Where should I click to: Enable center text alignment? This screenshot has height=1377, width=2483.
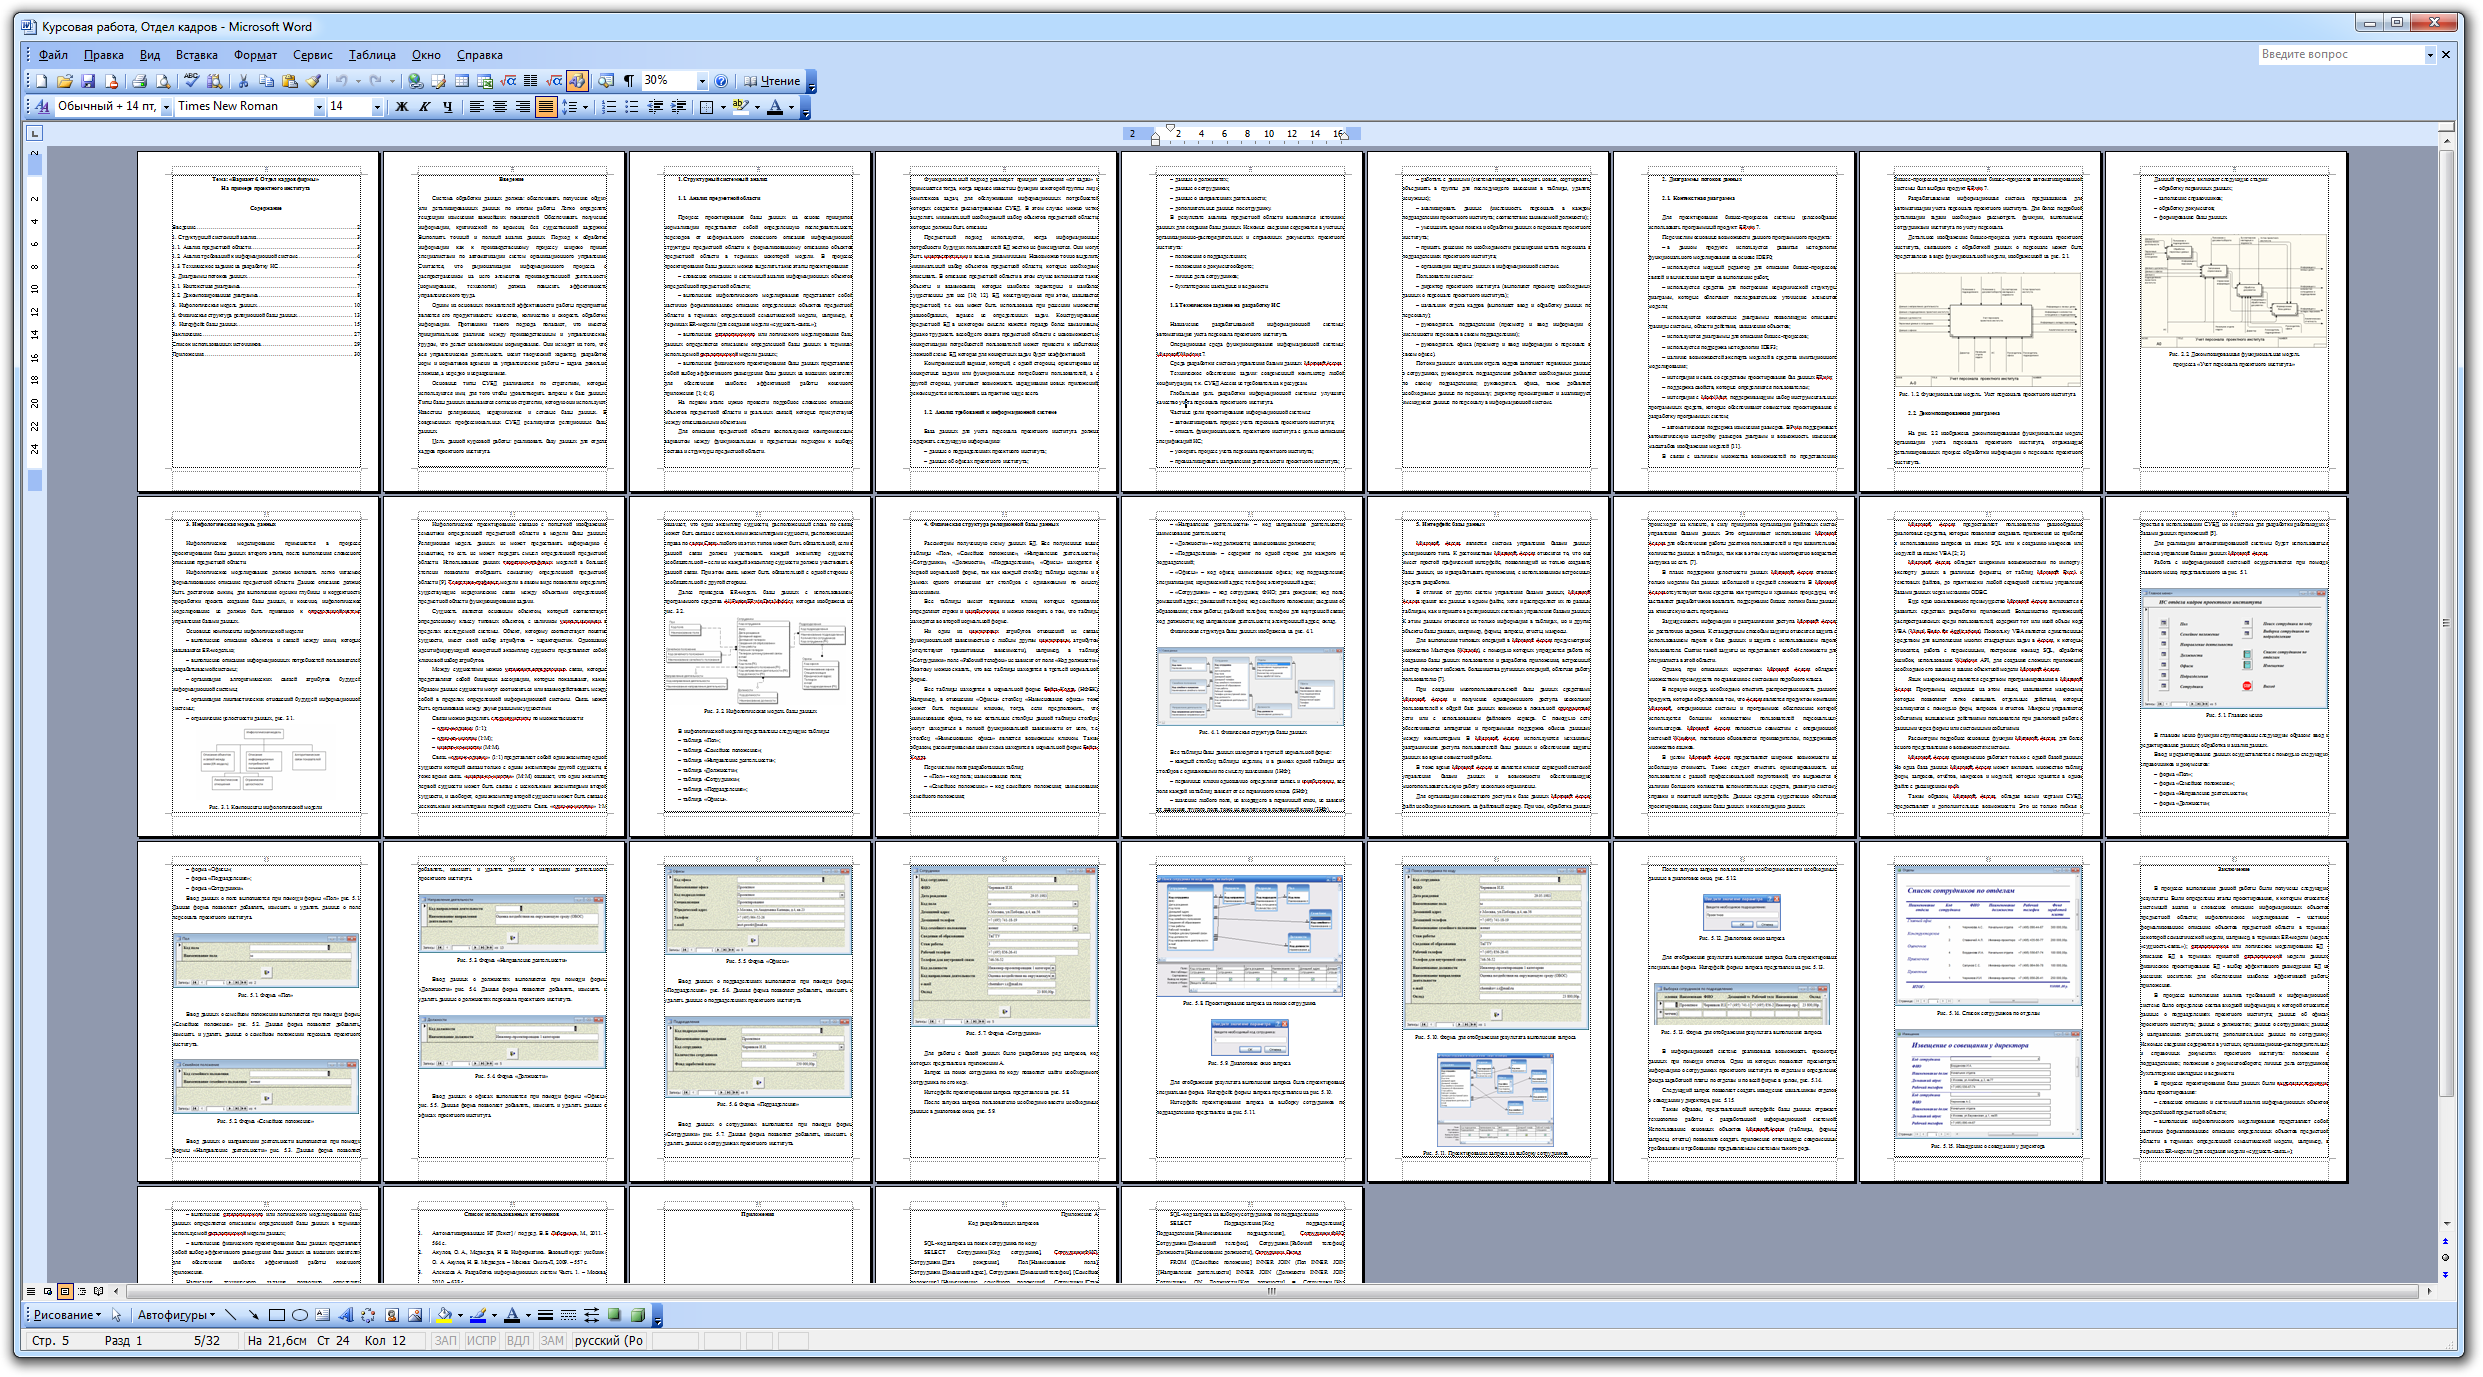point(500,107)
